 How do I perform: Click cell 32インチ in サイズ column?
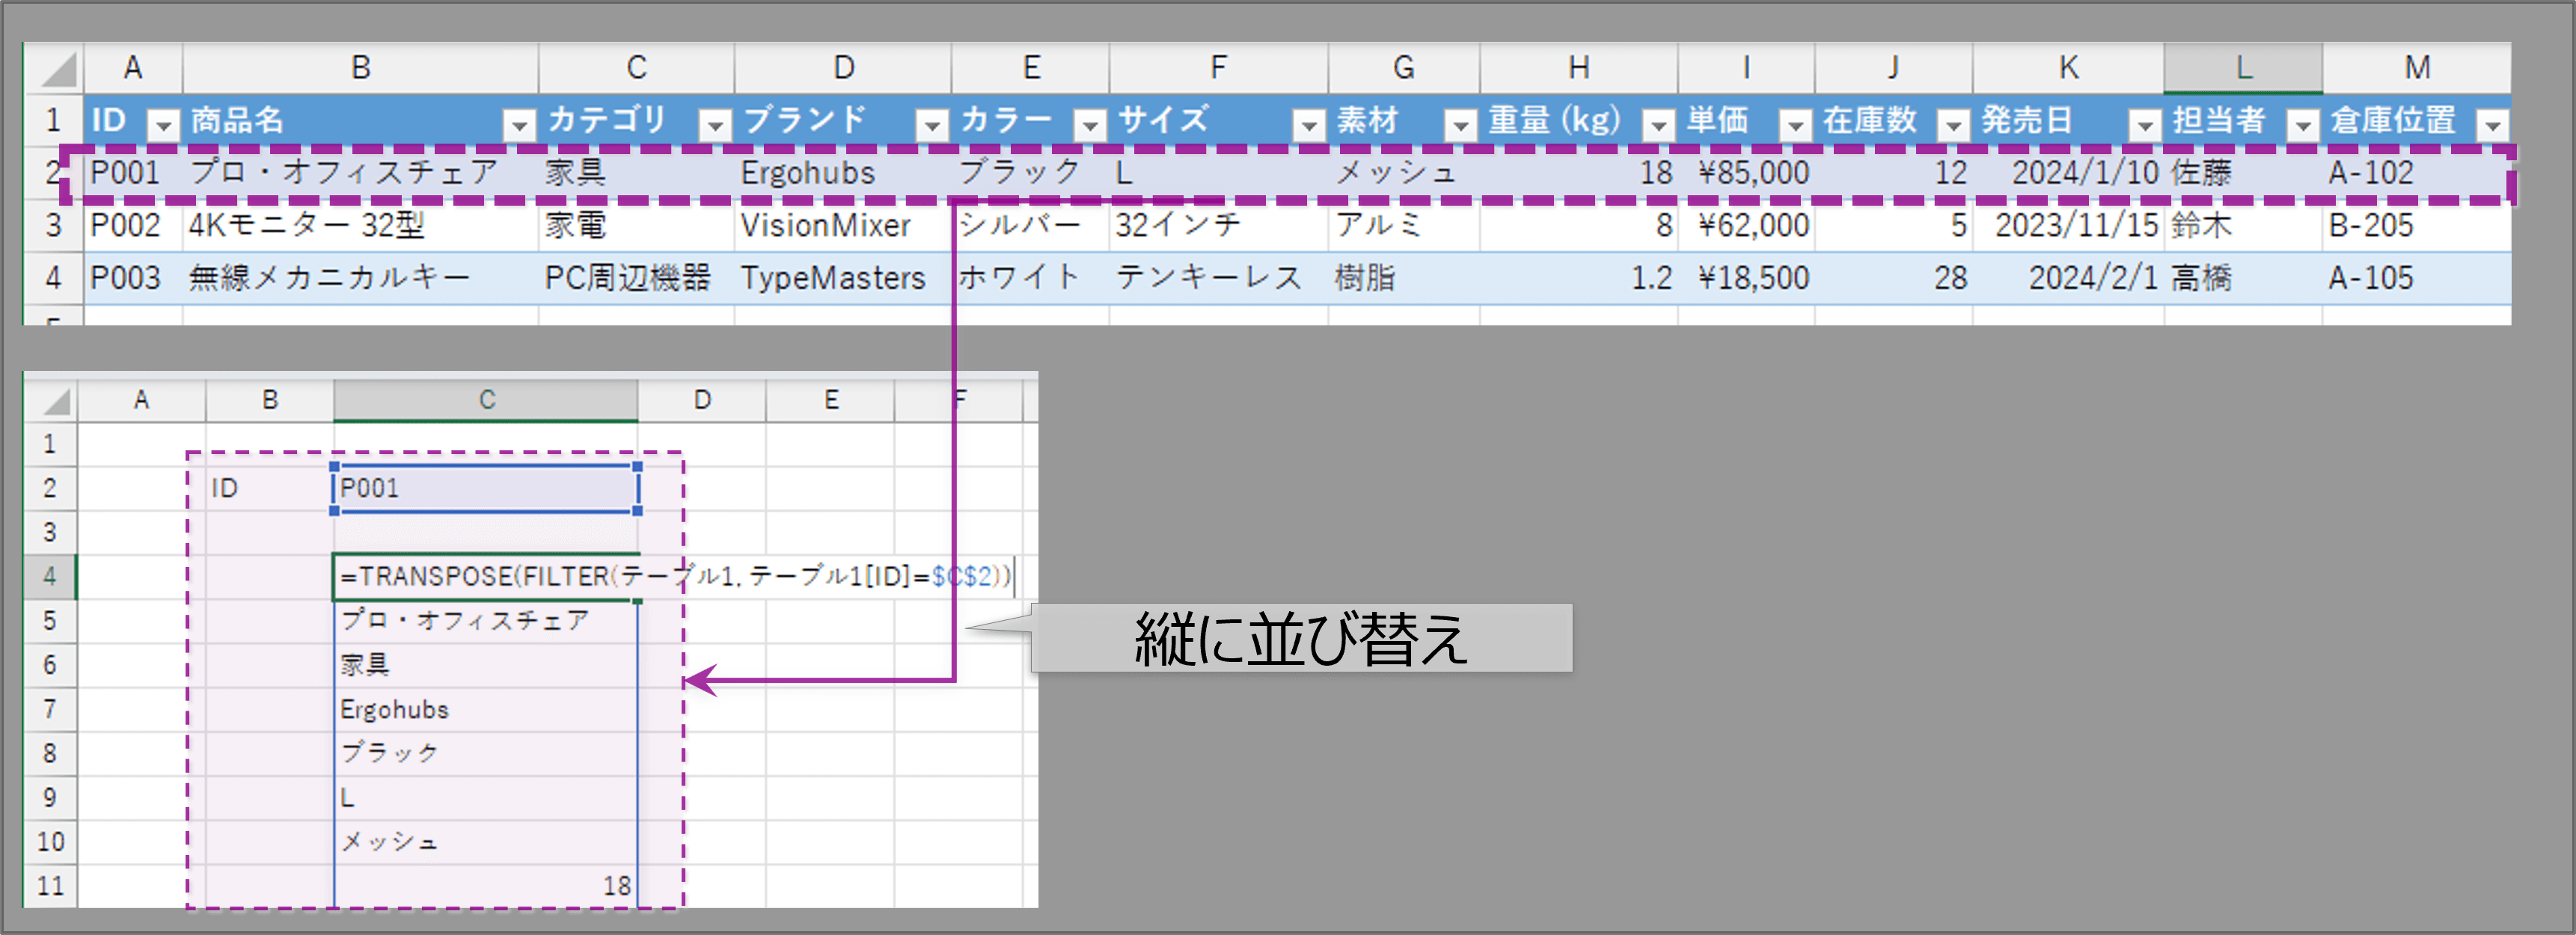(1218, 226)
